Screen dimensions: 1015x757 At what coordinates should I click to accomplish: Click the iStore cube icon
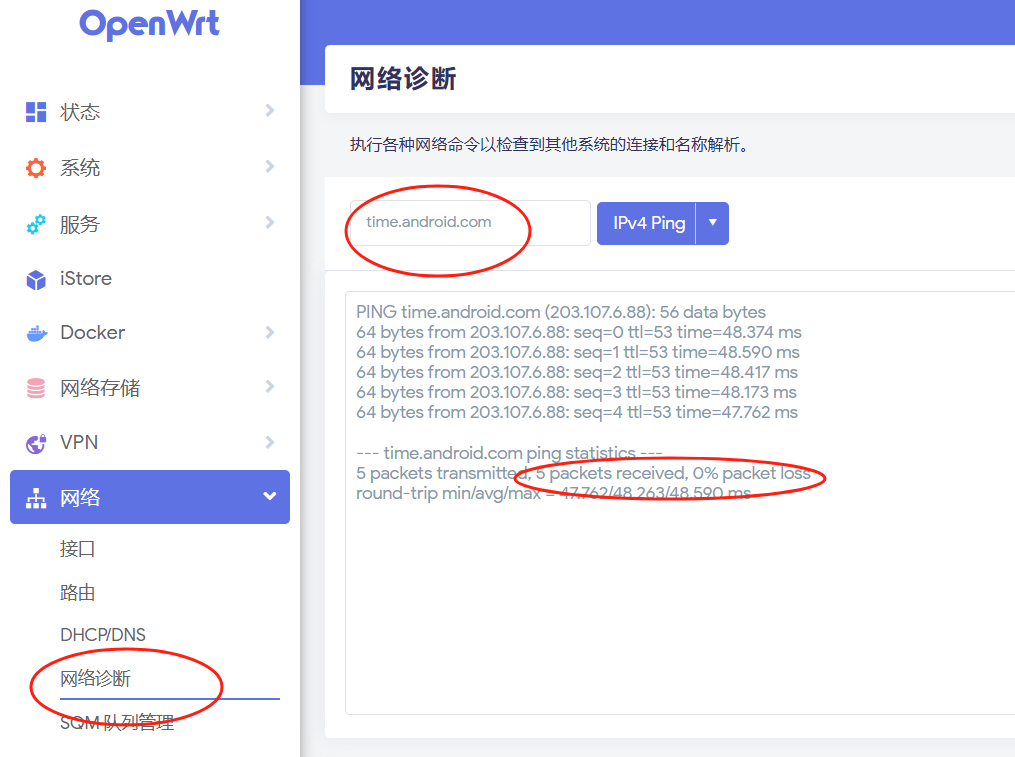tap(36, 279)
